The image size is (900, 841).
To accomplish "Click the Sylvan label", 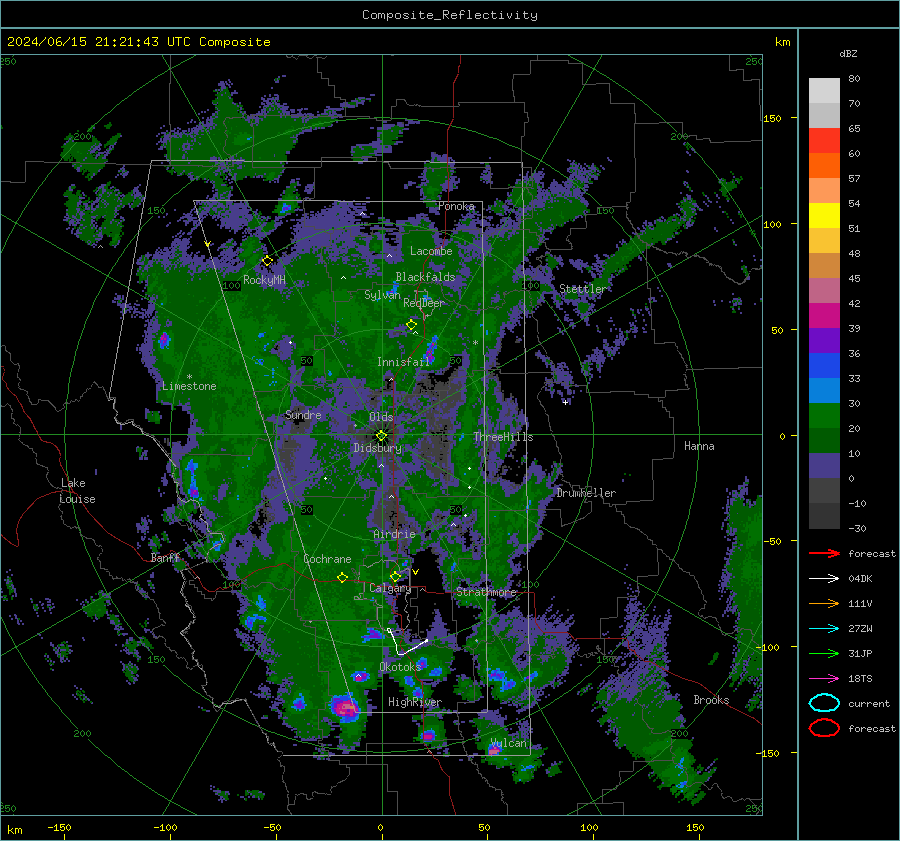I will pos(382,295).
